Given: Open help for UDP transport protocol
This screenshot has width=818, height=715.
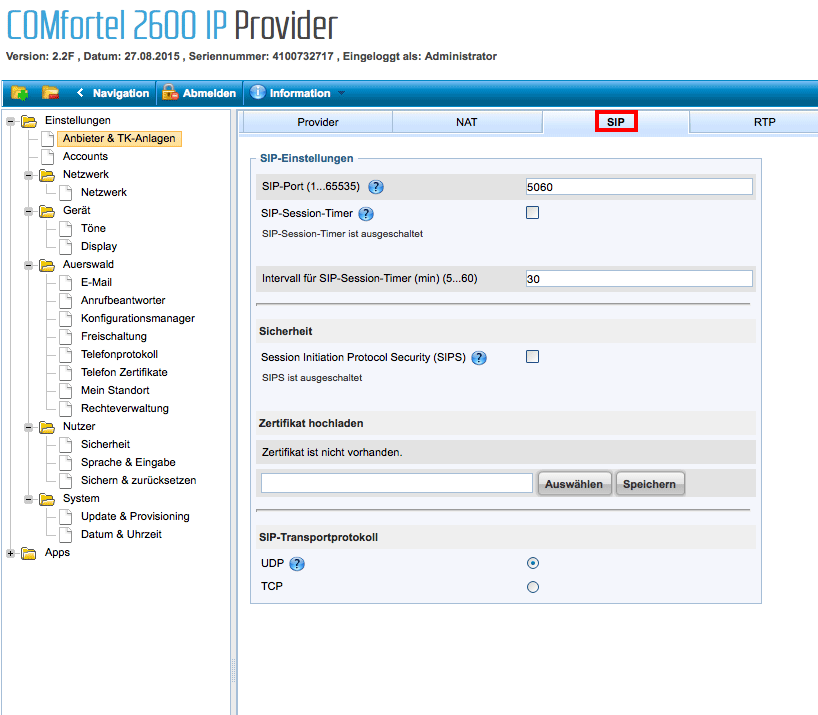Looking at the screenshot, I should (x=297, y=564).
